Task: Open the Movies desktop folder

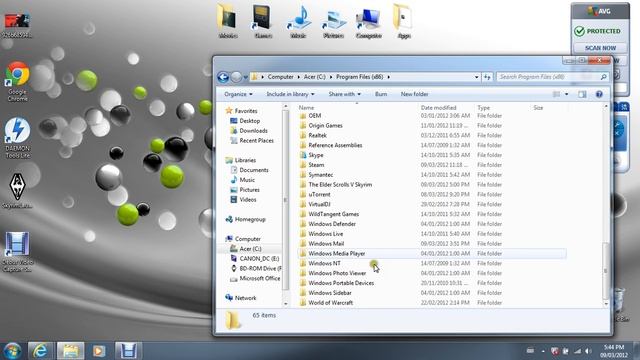Action: 228,22
